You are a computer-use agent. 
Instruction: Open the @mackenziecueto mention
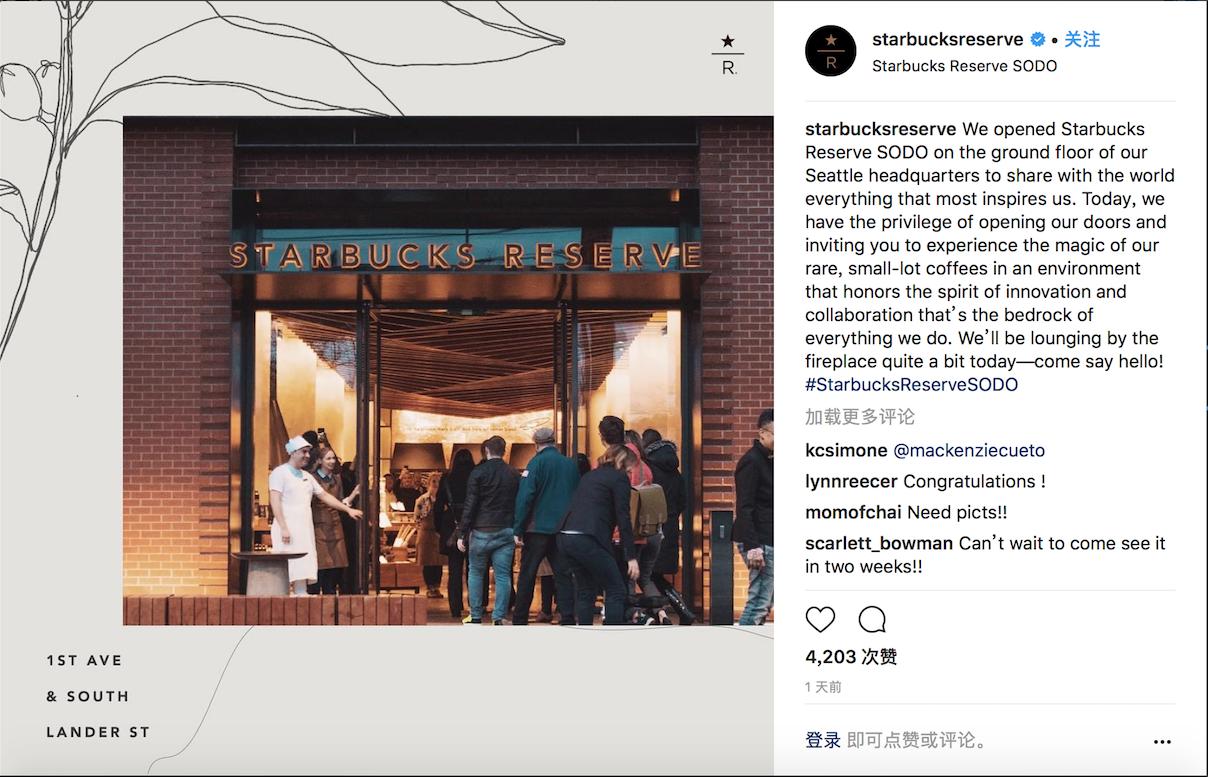click(969, 450)
